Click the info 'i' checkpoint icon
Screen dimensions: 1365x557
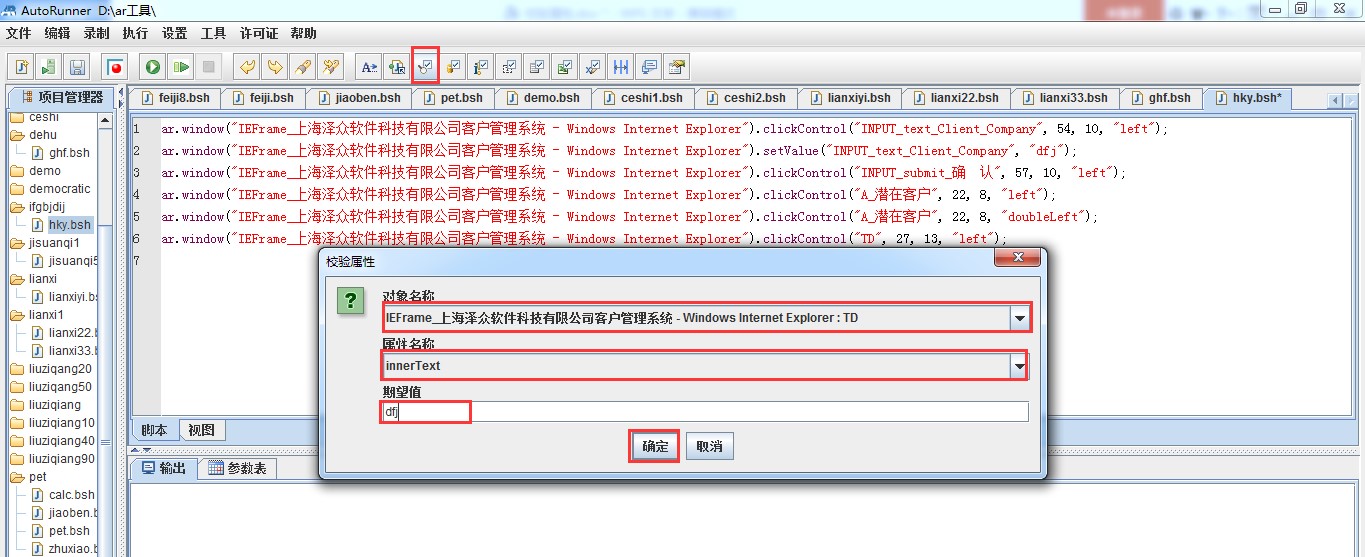click(x=481, y=67)
